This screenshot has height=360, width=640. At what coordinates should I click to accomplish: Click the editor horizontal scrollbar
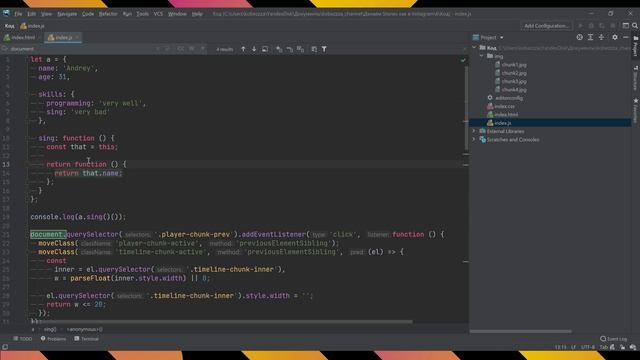pyautogui.click(x=222, y=322)
